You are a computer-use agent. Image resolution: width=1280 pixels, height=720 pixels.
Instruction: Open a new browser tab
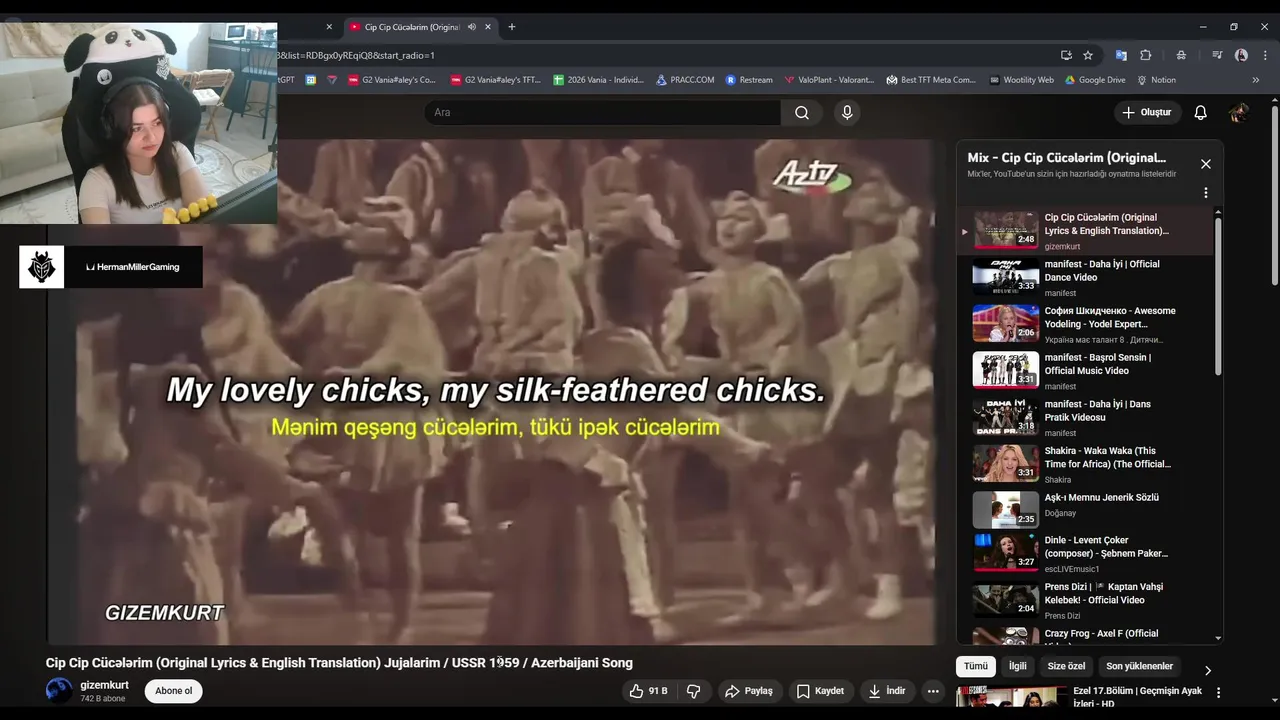512,27
